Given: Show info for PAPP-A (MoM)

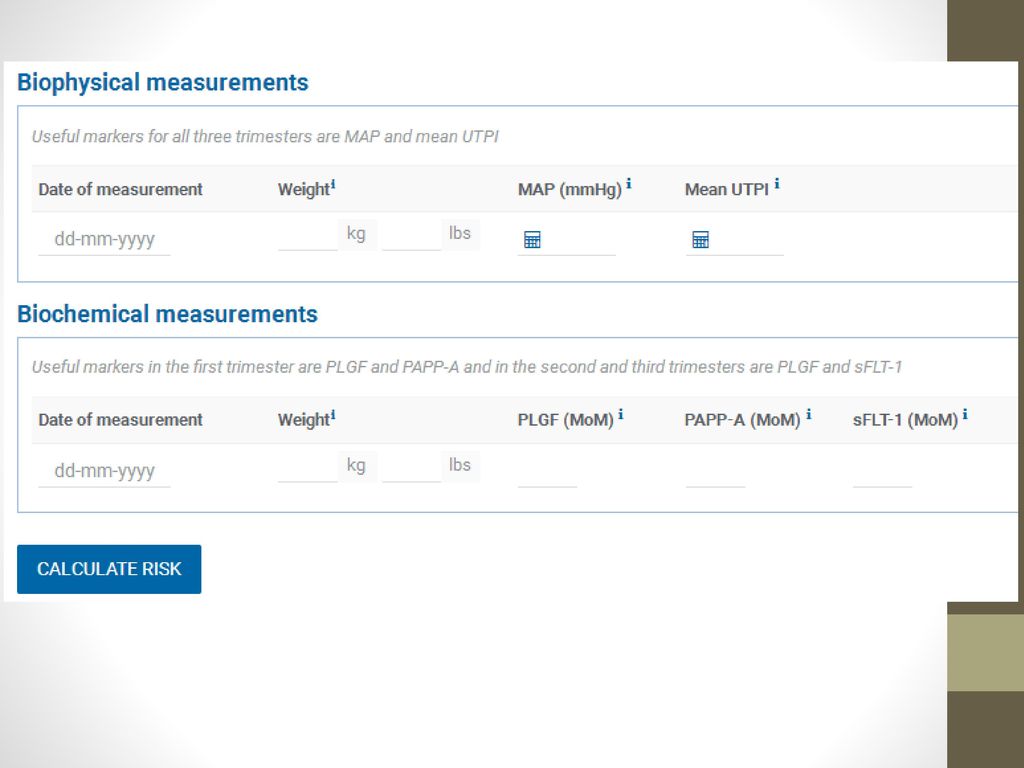Looking at the screenshot, I should (808, 414).
